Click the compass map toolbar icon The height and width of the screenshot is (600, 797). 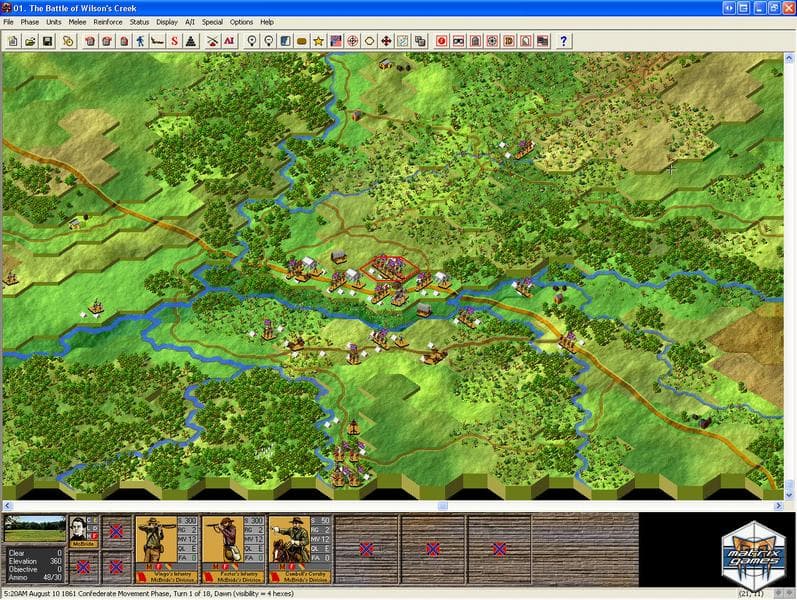pyautogui.click(x=403, y=41)
